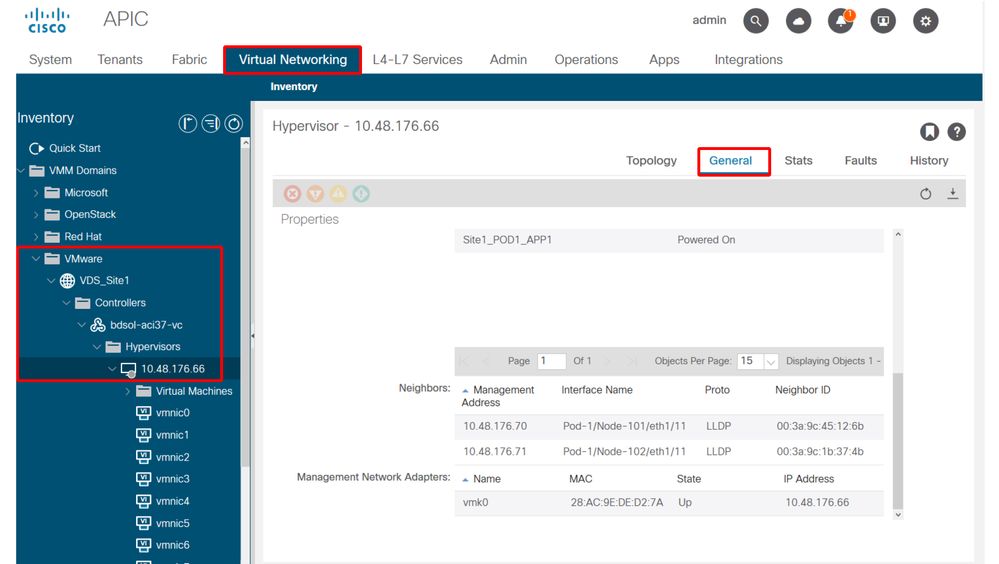Click the yellow minor fault icon
The width and height of the screenshot is (999, 564).
338,194
